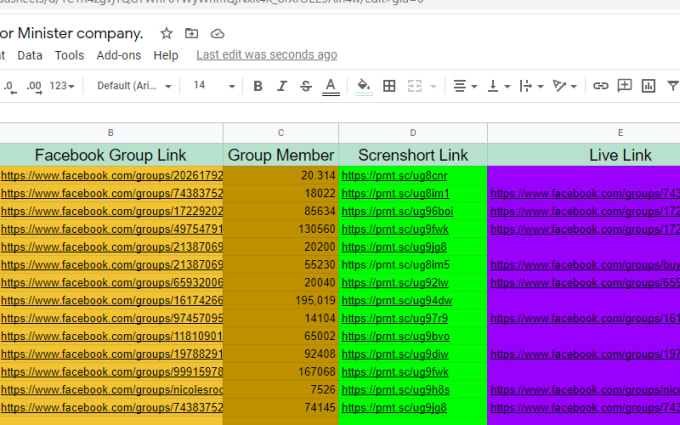Open screenshot link prnt.sc/ug96boi
The image size is (680, 425).
click(397, 211)
